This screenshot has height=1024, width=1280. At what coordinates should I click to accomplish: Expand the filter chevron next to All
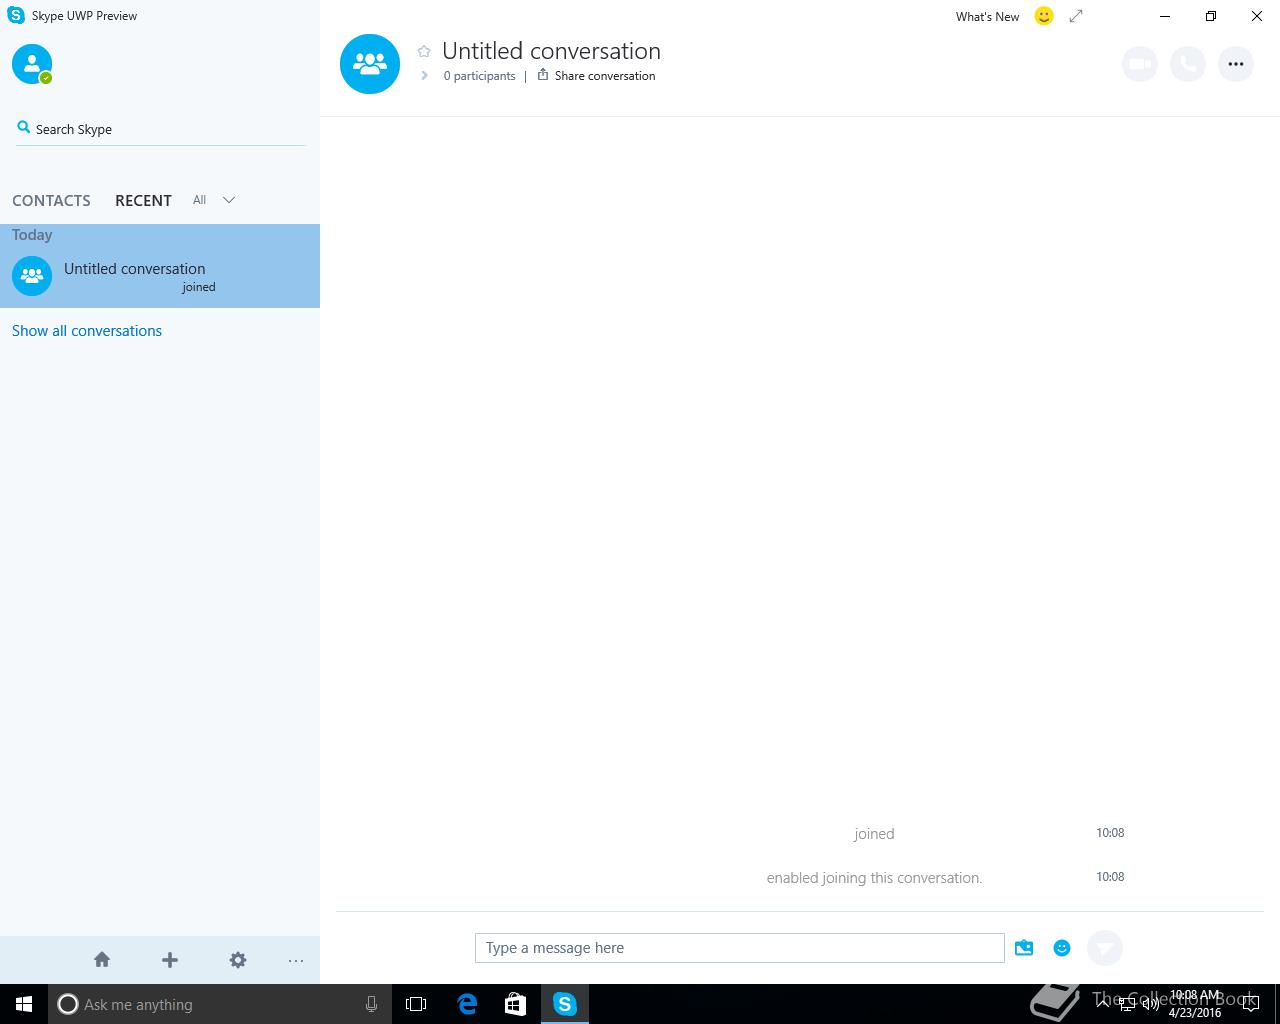229,200
